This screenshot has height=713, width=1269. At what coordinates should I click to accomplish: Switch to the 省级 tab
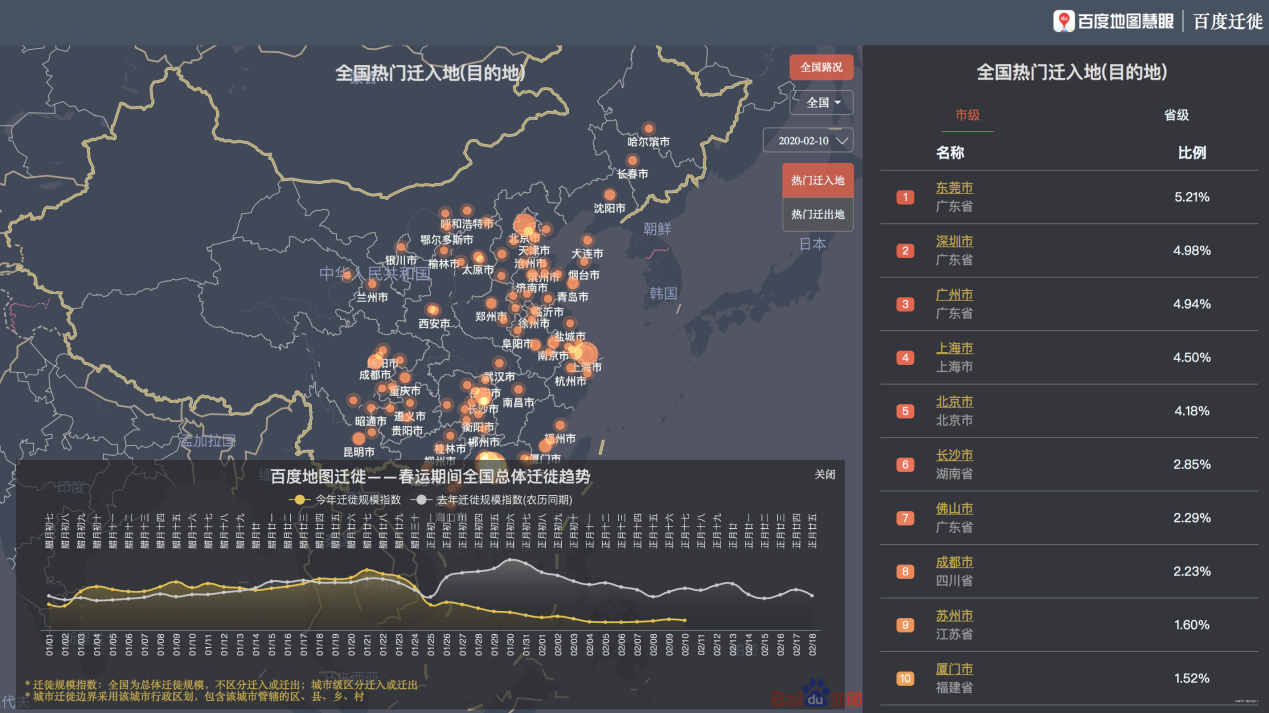click(1176, 115)
